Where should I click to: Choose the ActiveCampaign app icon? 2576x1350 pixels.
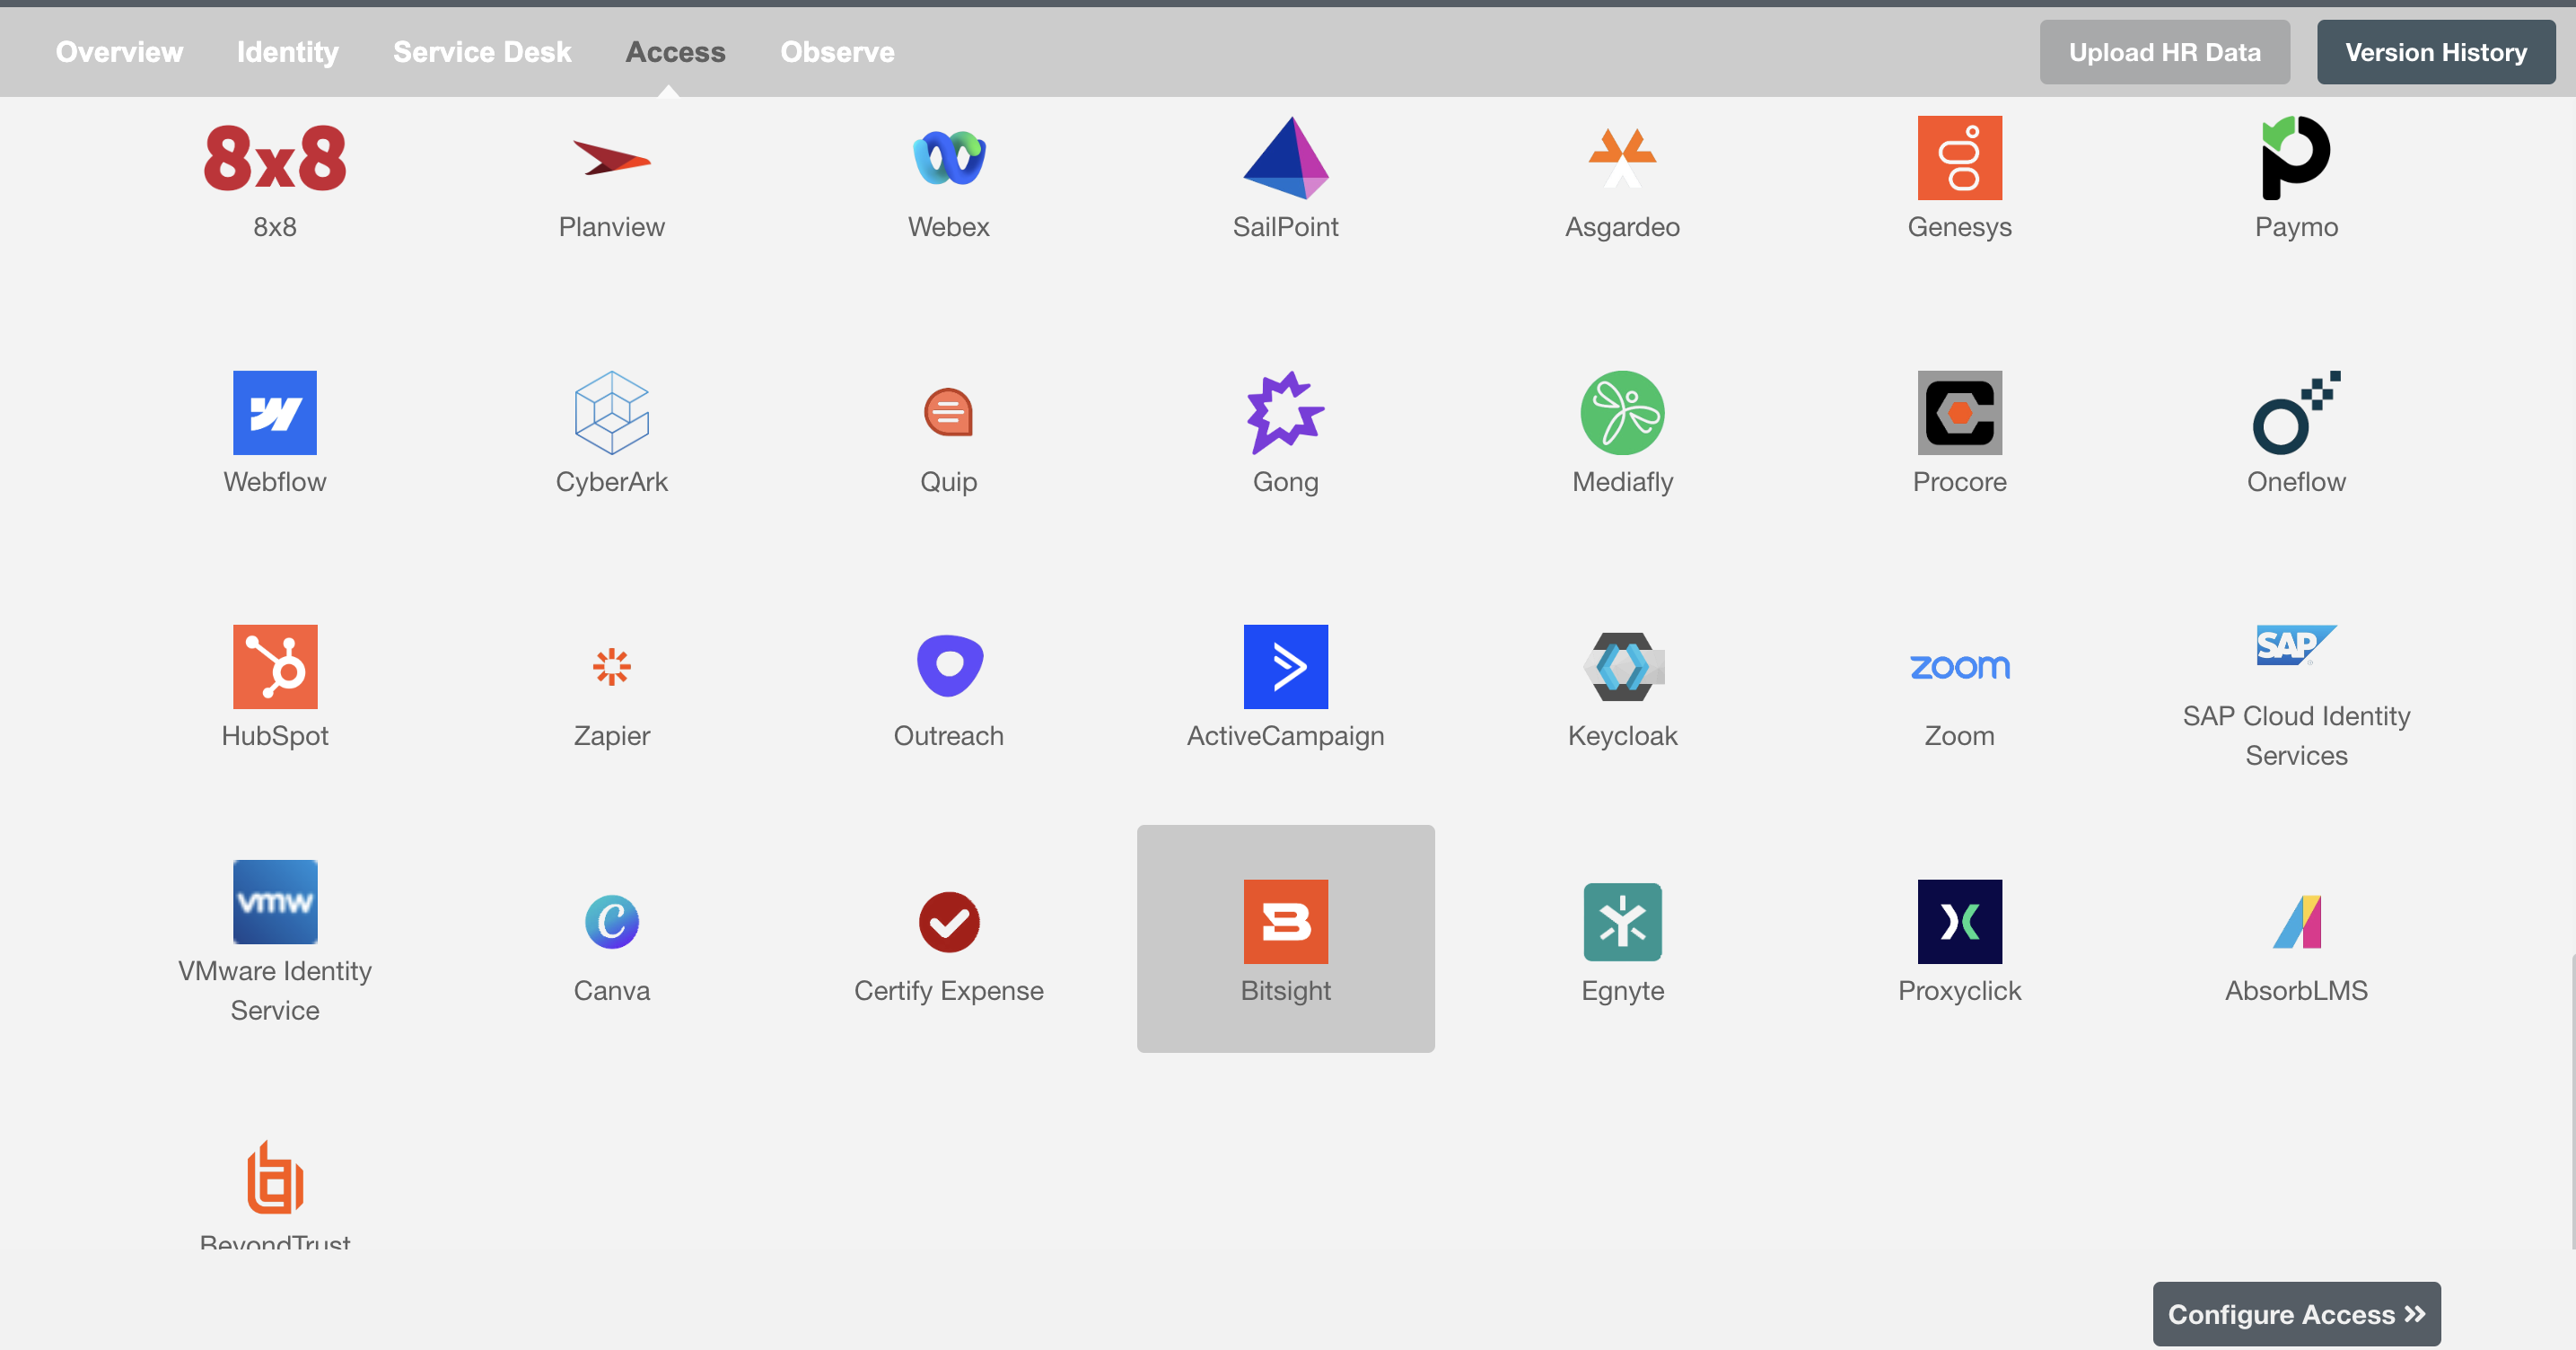coord(1285,667)
